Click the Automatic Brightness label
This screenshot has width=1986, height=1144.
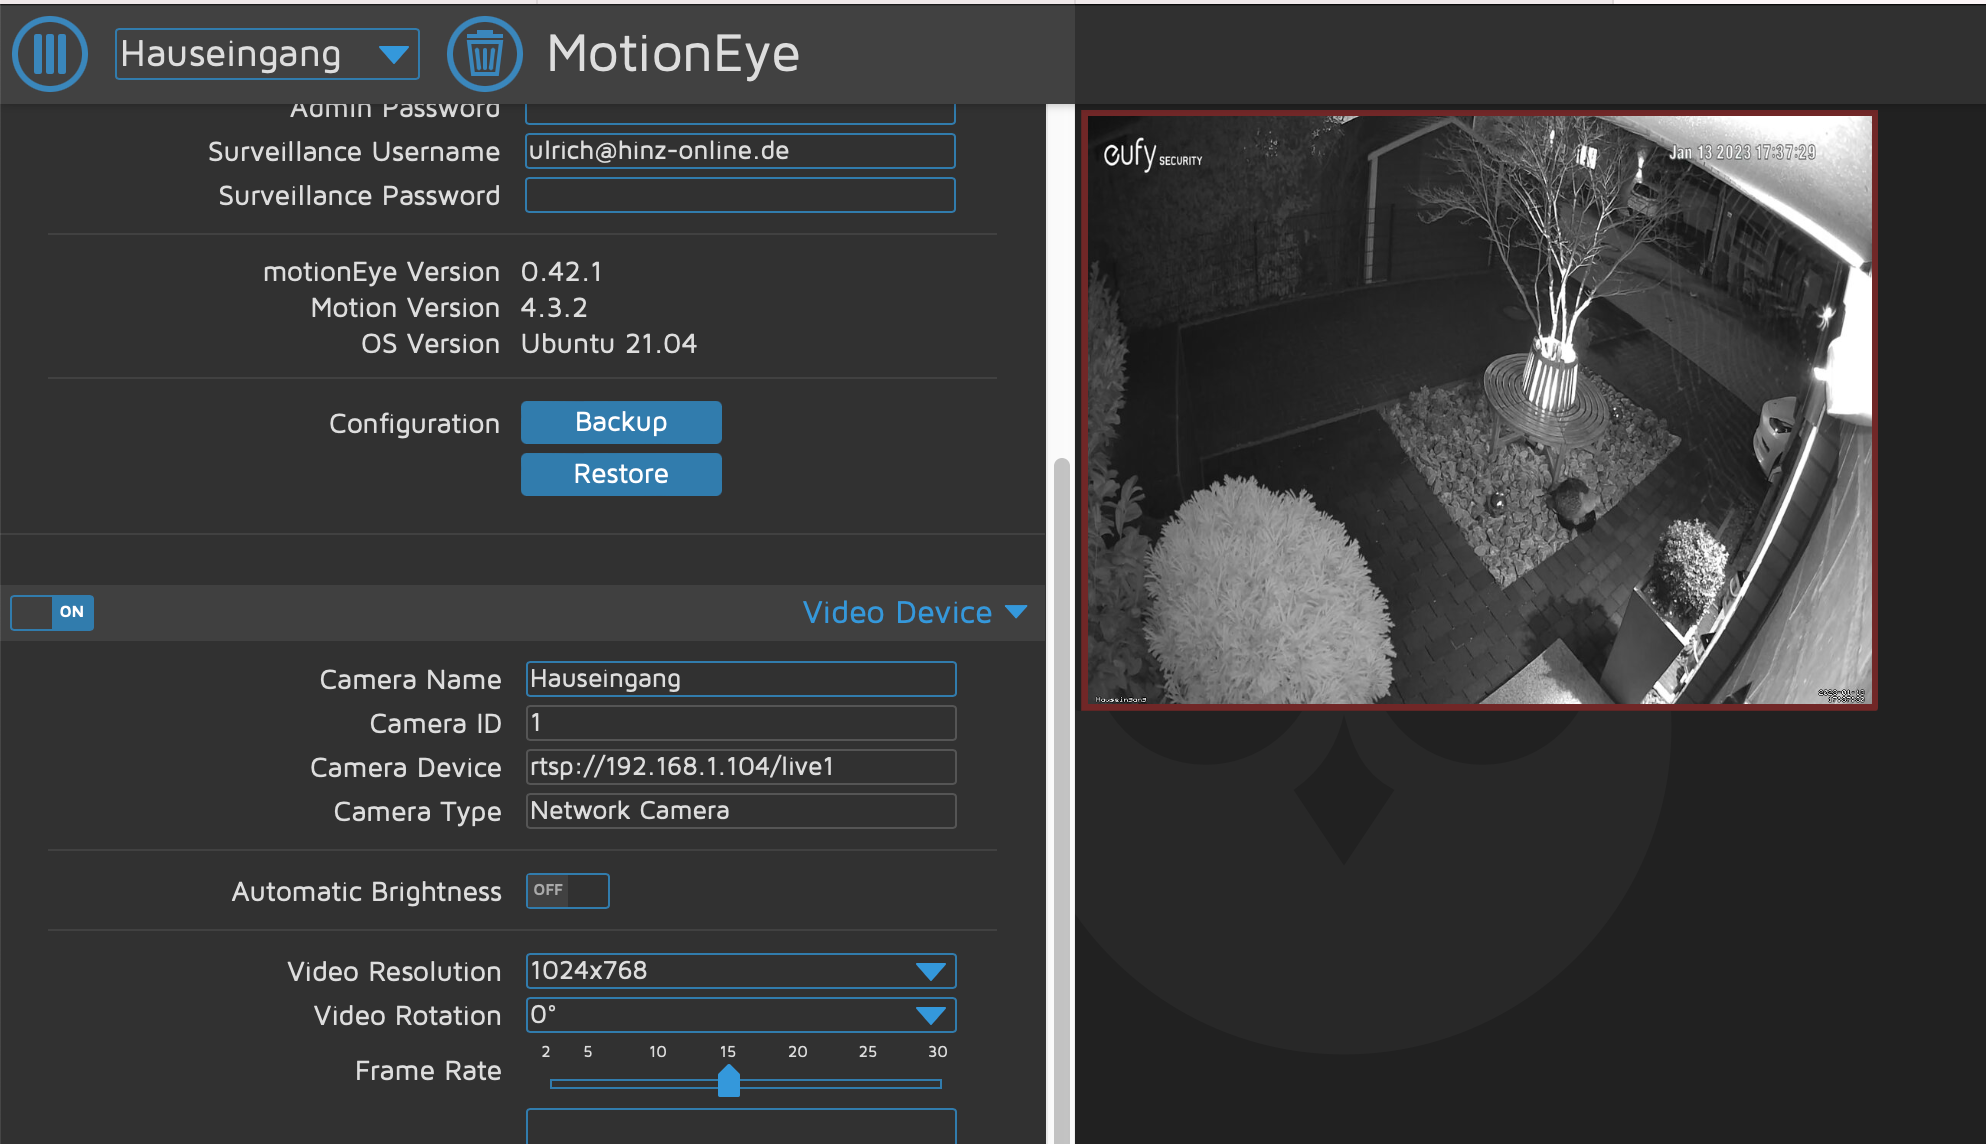pyautogui.click(x=367, y=892)
